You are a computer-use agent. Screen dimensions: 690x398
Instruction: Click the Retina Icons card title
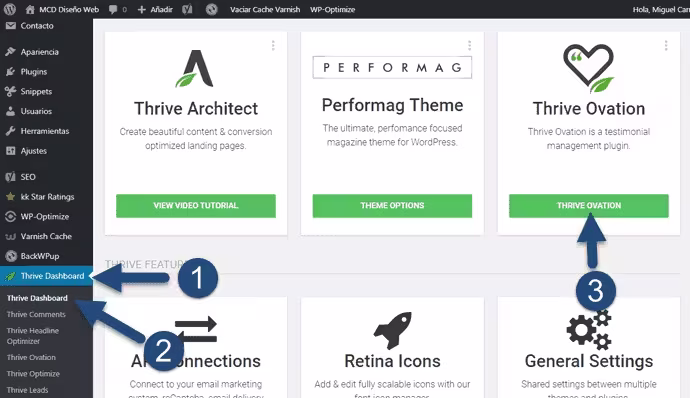(x=392, y=361)
